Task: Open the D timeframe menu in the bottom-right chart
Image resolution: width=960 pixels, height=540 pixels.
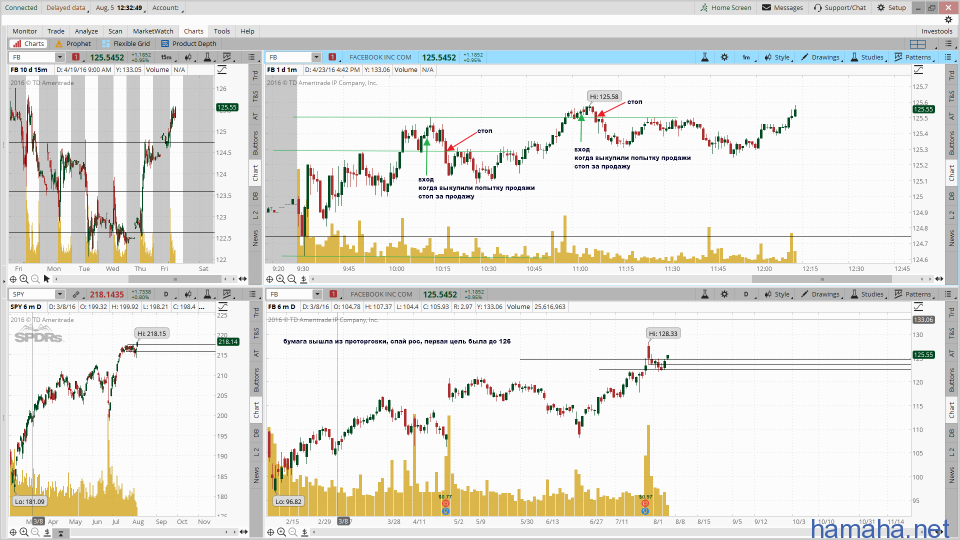Action: 746,294
